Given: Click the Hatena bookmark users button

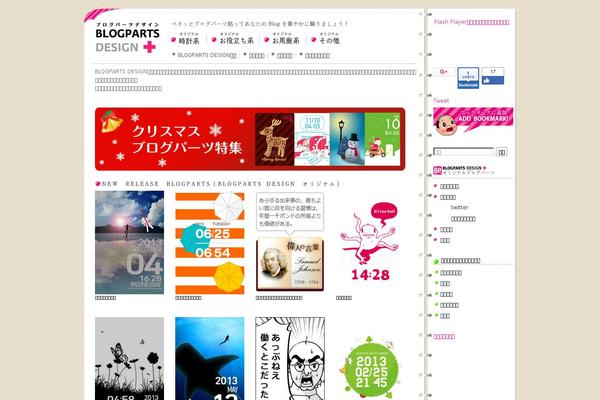Looking at the screenshot, I should pyautogui.click(x=468, y=78).
